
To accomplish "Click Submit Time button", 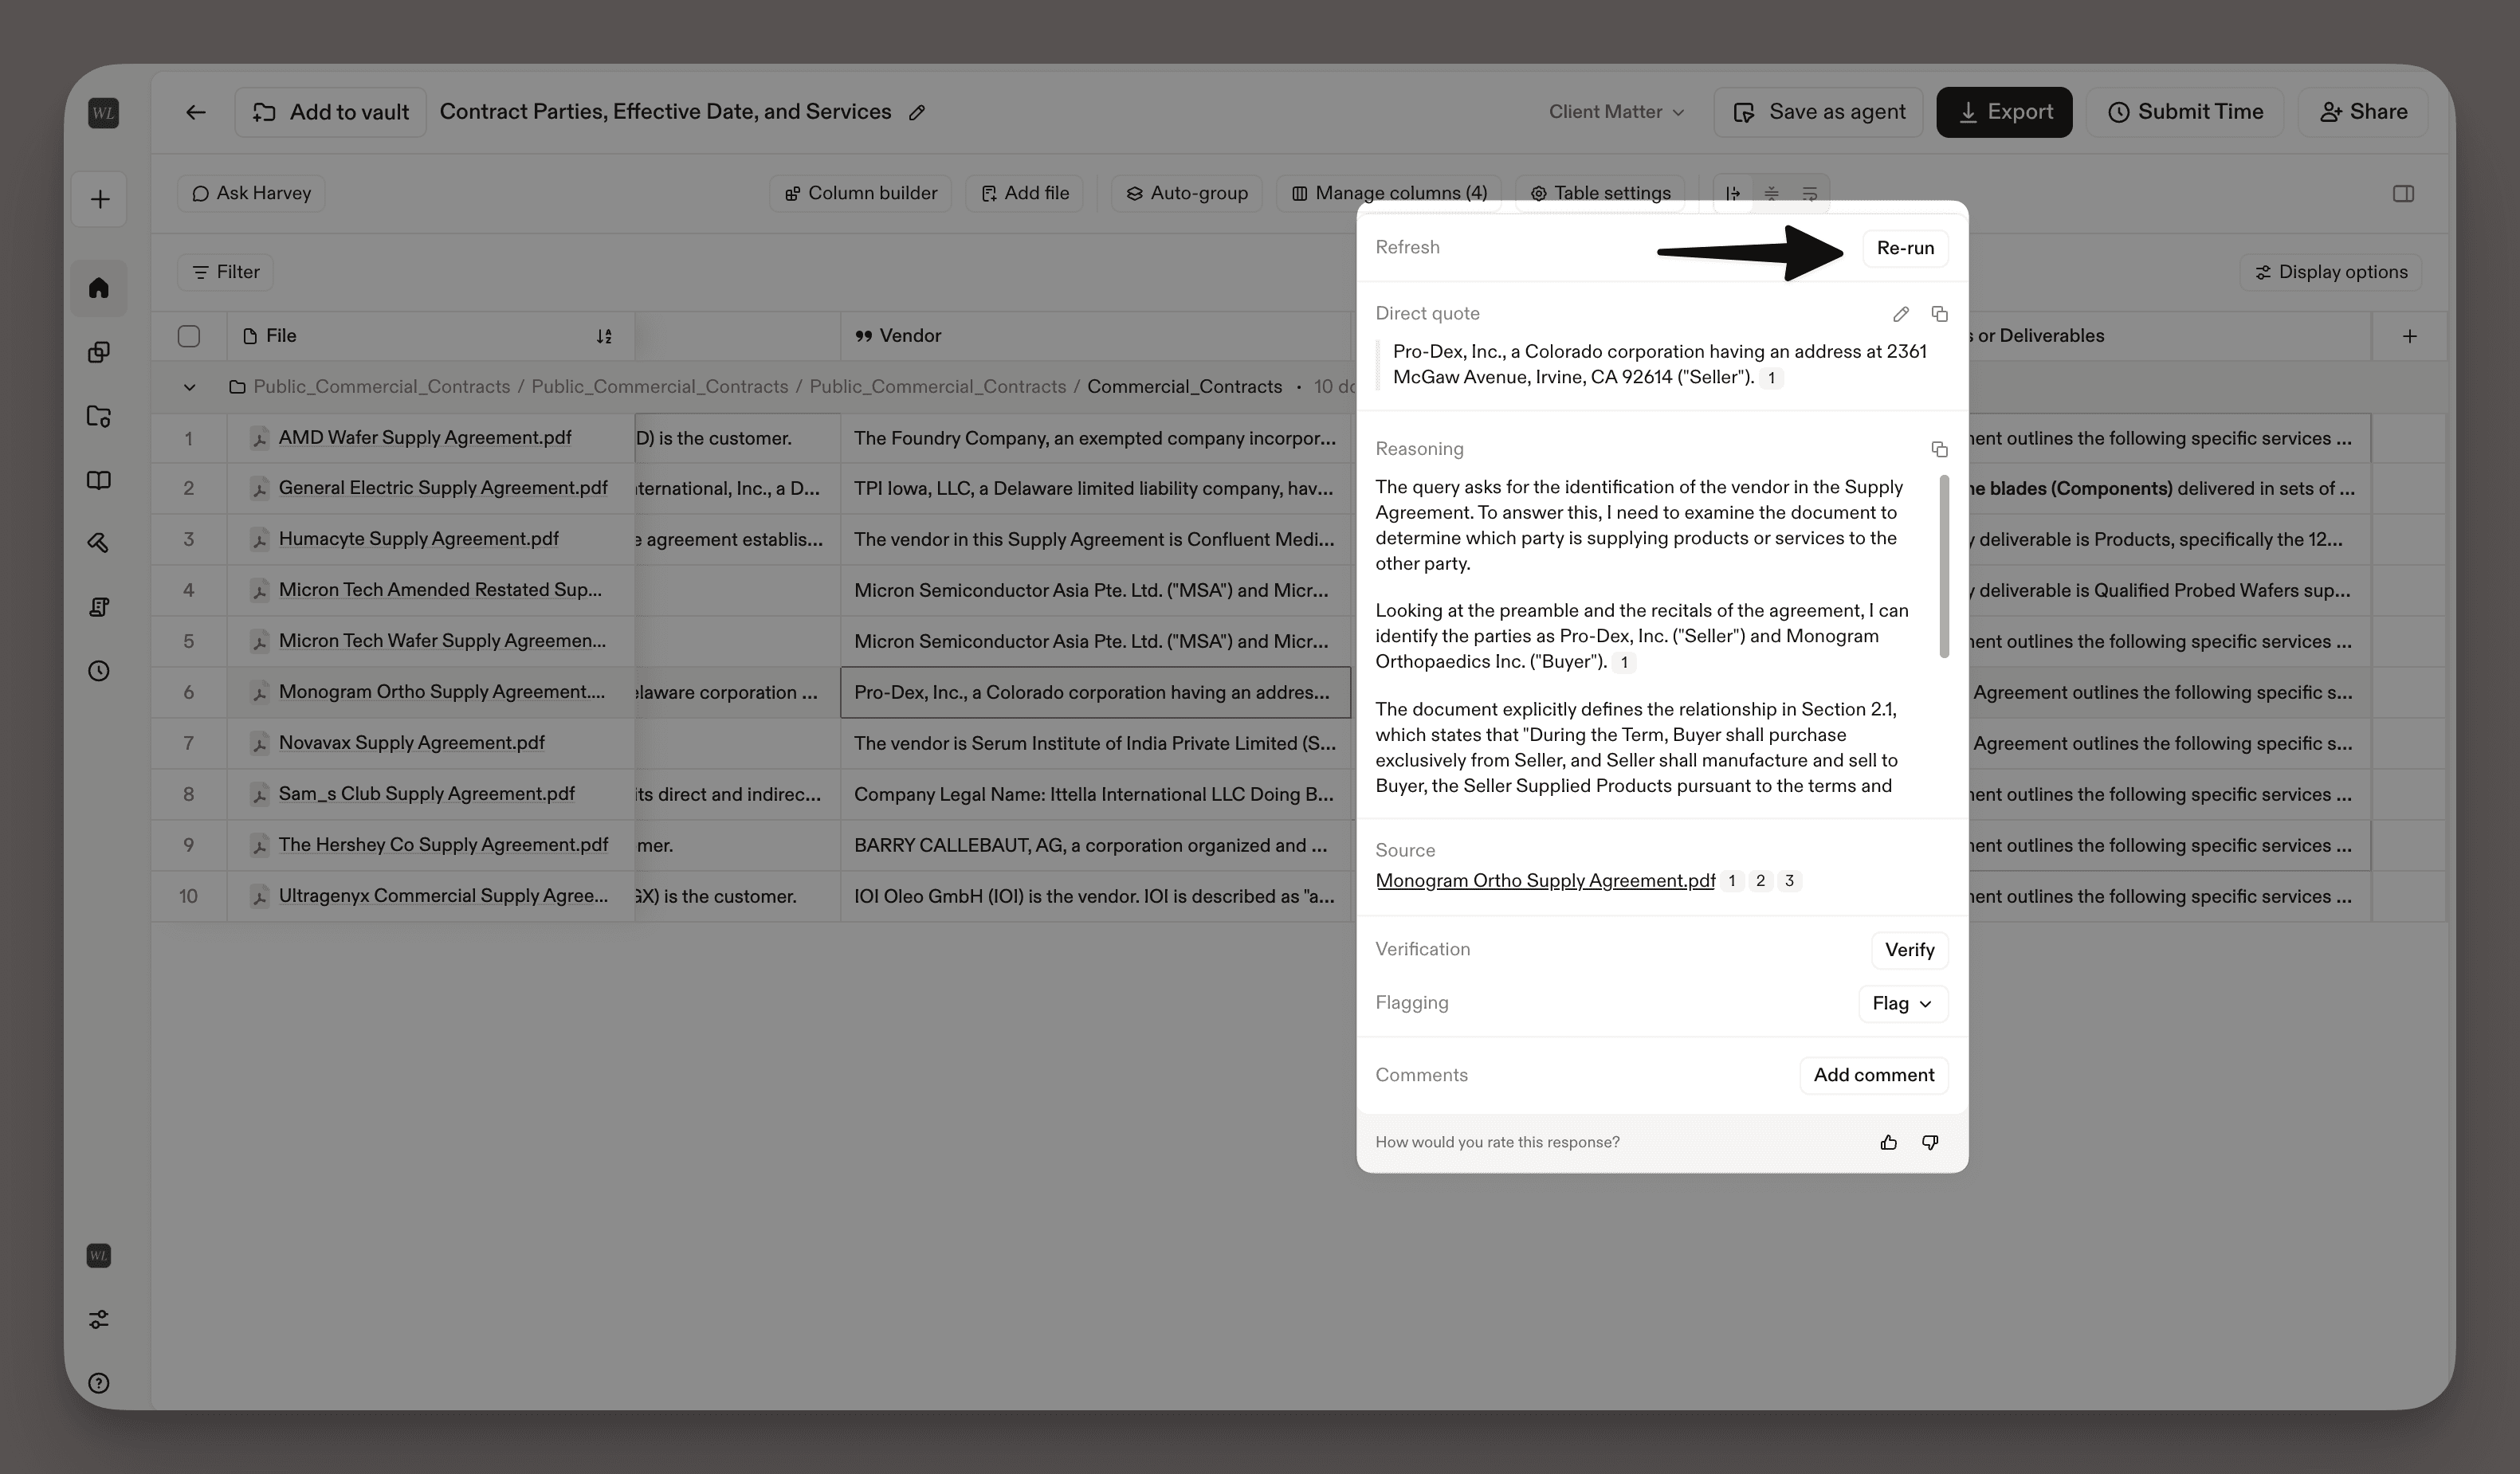I will 2184,112.
